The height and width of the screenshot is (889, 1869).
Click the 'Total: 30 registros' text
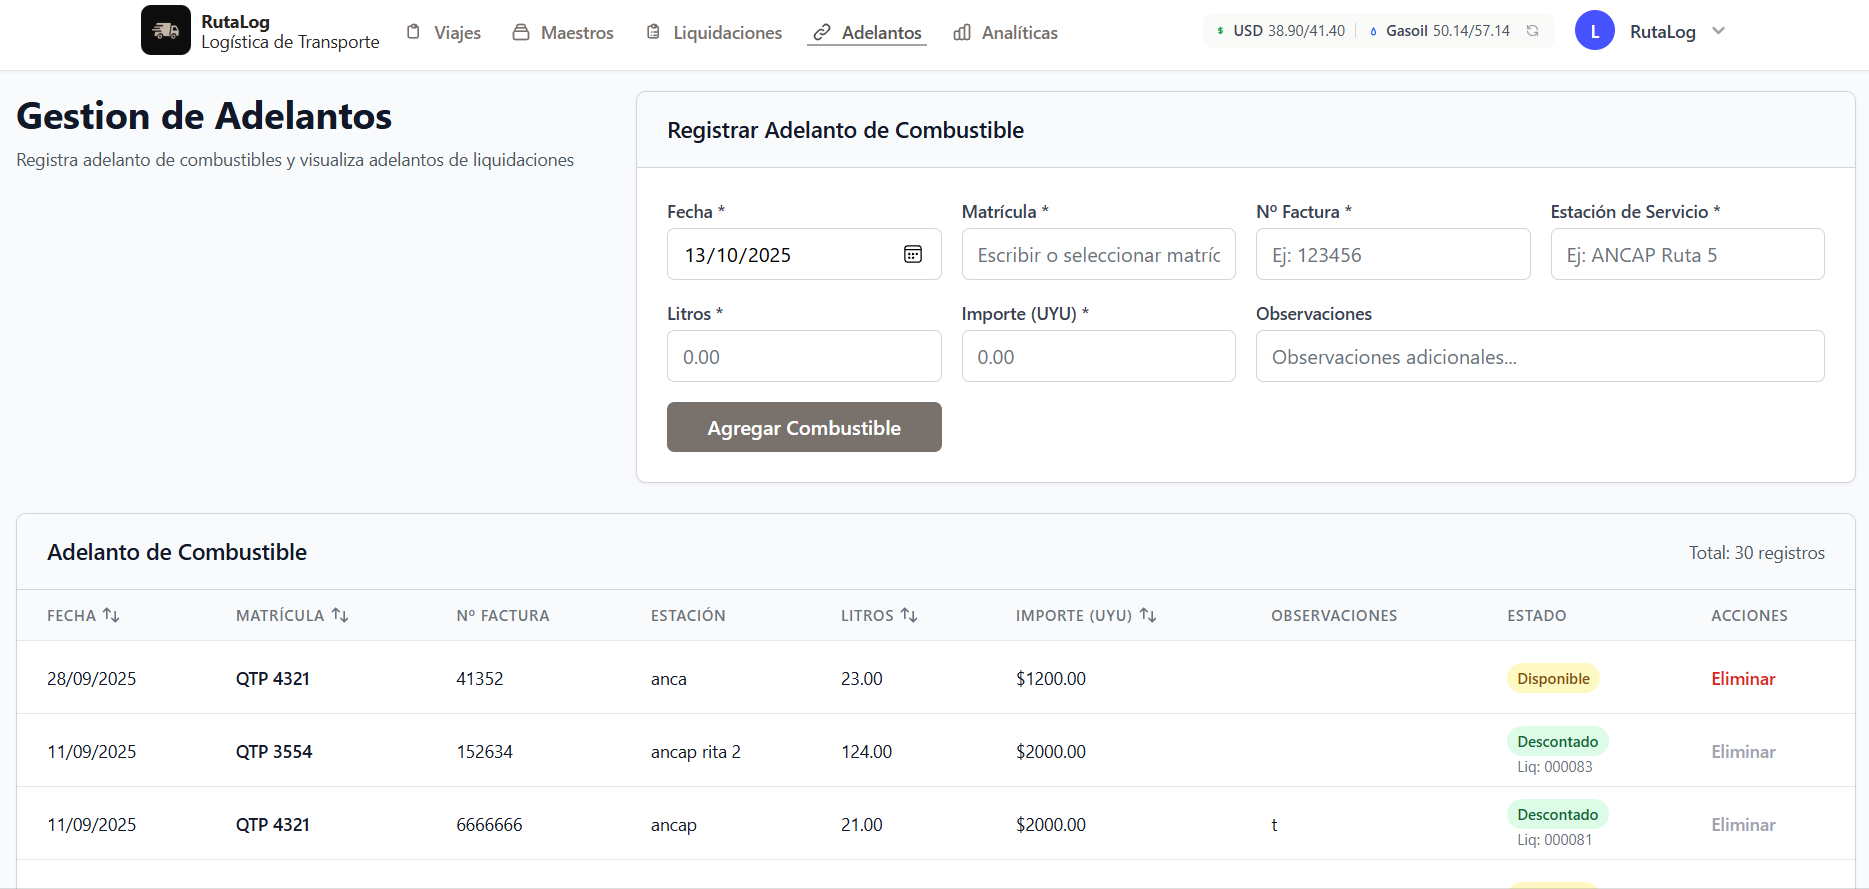(x=1757, y=552)
